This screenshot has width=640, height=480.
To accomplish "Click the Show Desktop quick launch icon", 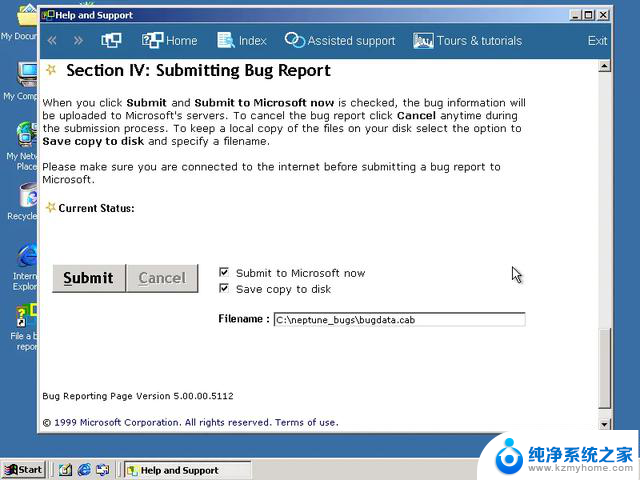I will (x=65, y=470).
